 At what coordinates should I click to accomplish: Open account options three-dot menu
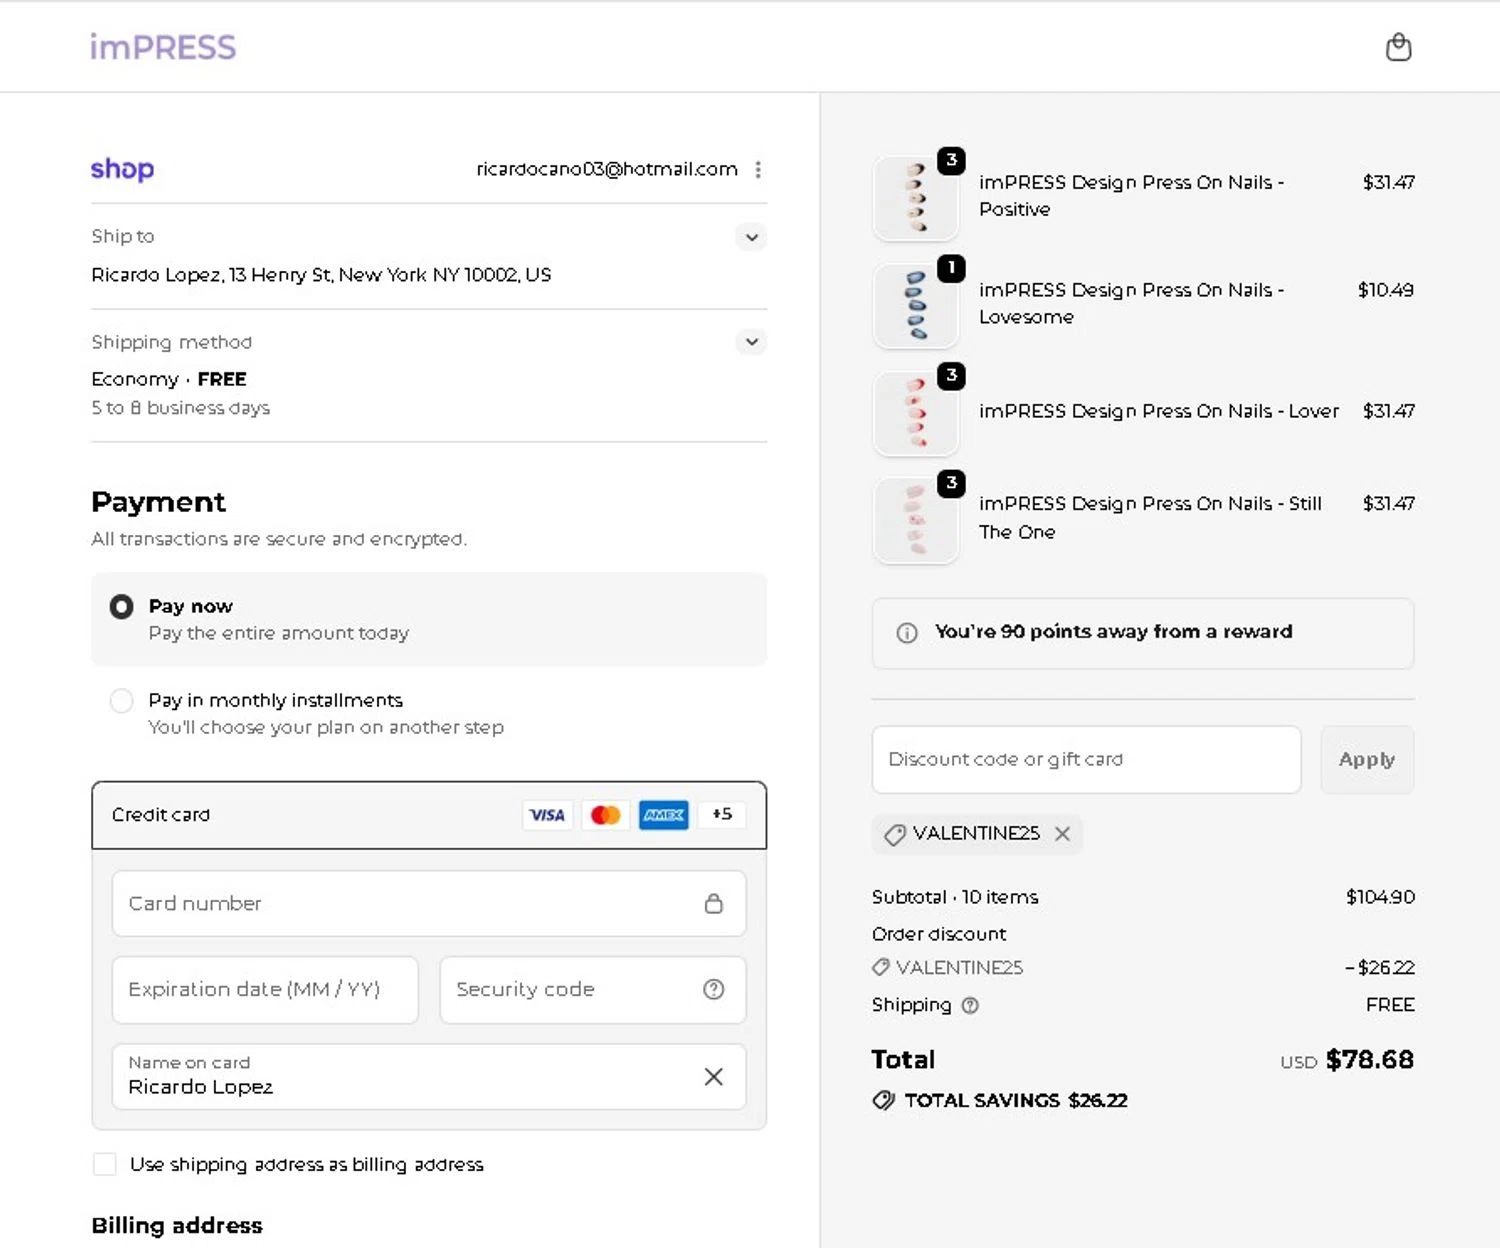[x=758, y=169]
